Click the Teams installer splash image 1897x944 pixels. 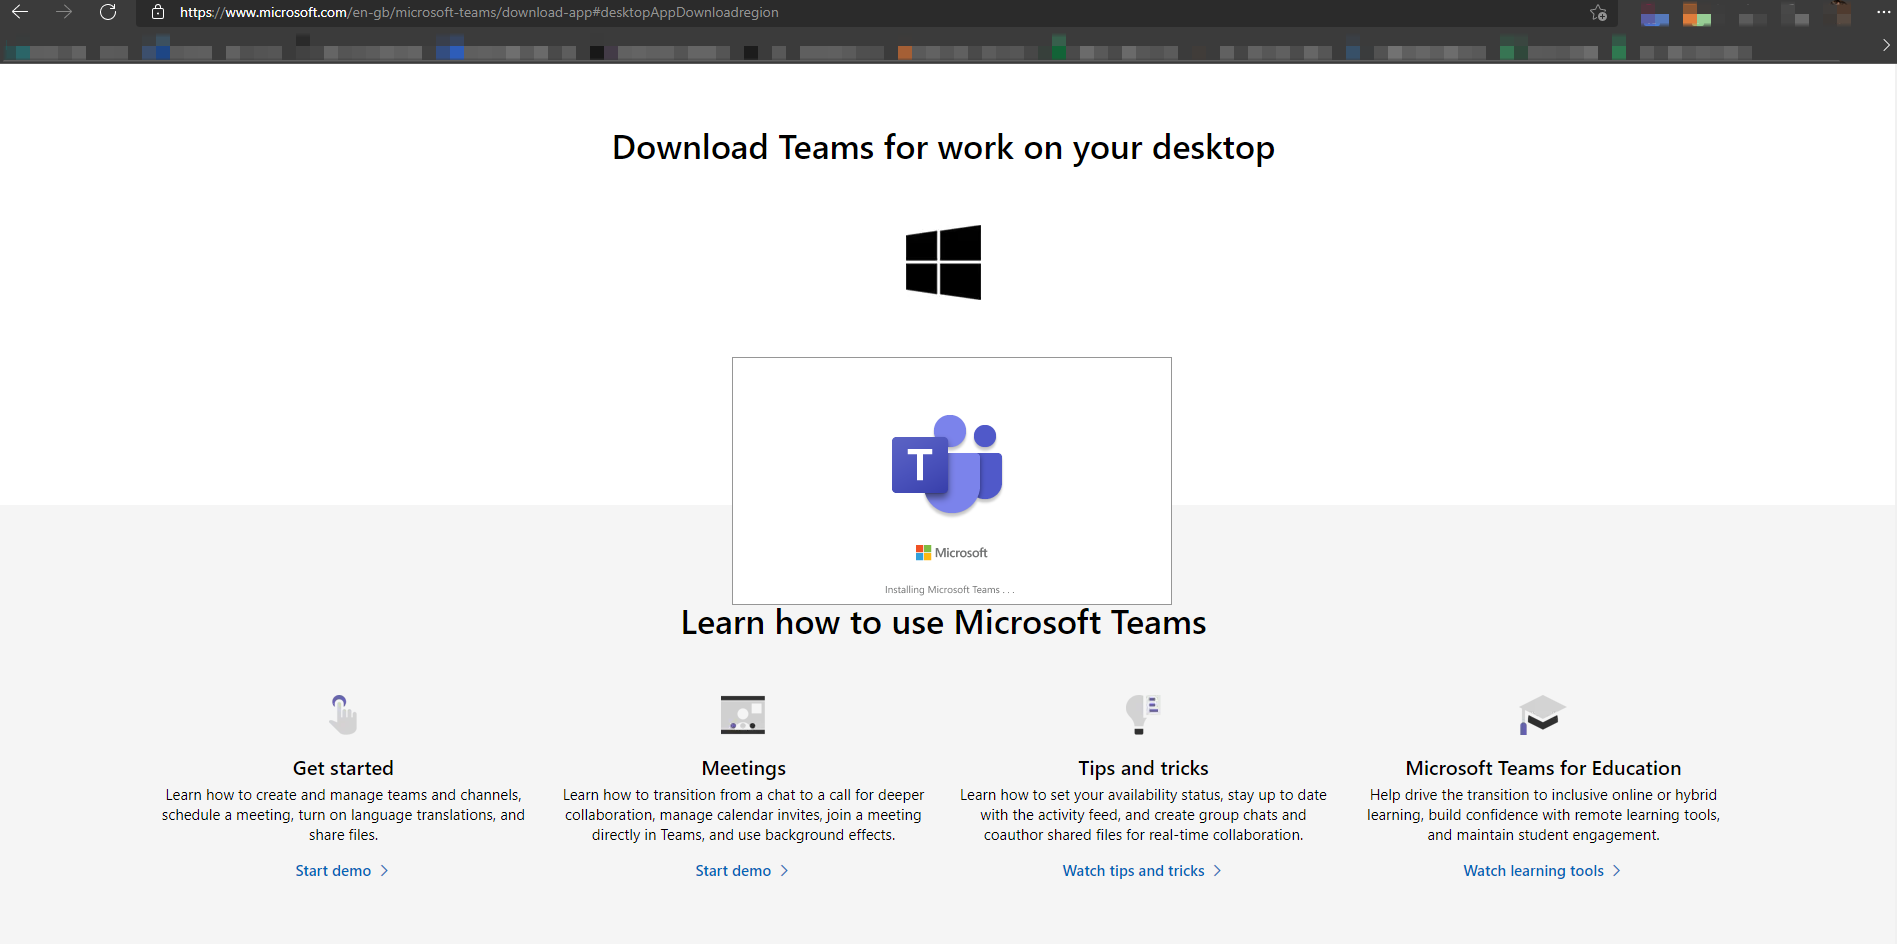coord(952,481)
